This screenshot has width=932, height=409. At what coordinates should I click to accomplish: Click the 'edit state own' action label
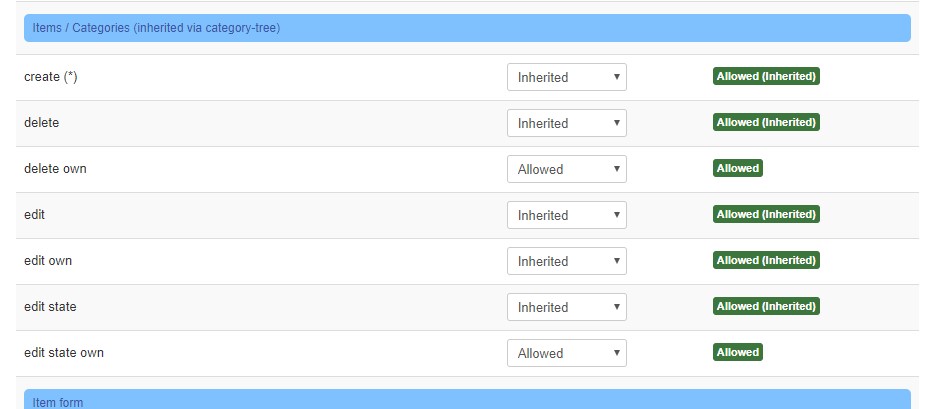(64, 353)
